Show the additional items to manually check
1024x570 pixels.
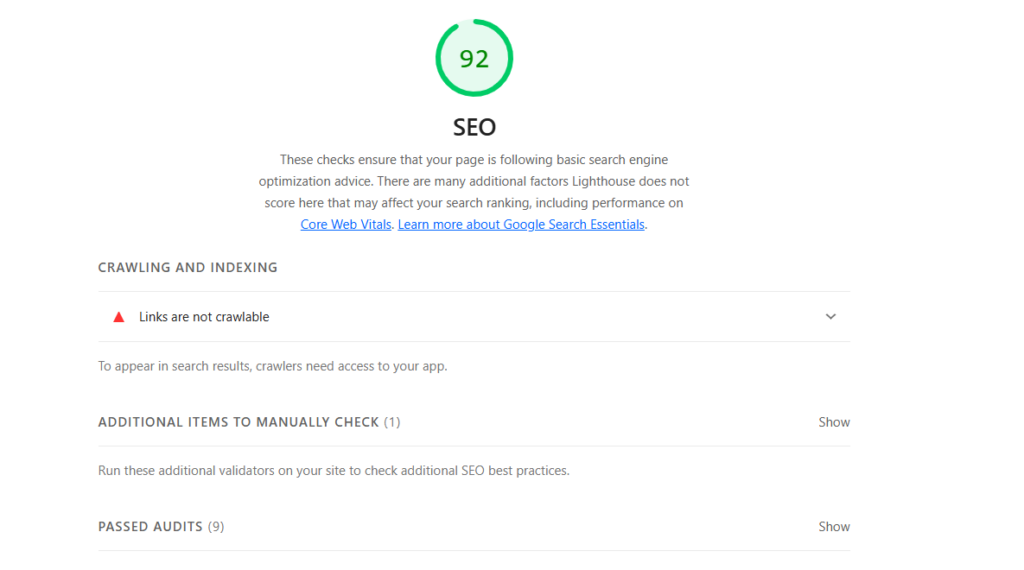834,422
